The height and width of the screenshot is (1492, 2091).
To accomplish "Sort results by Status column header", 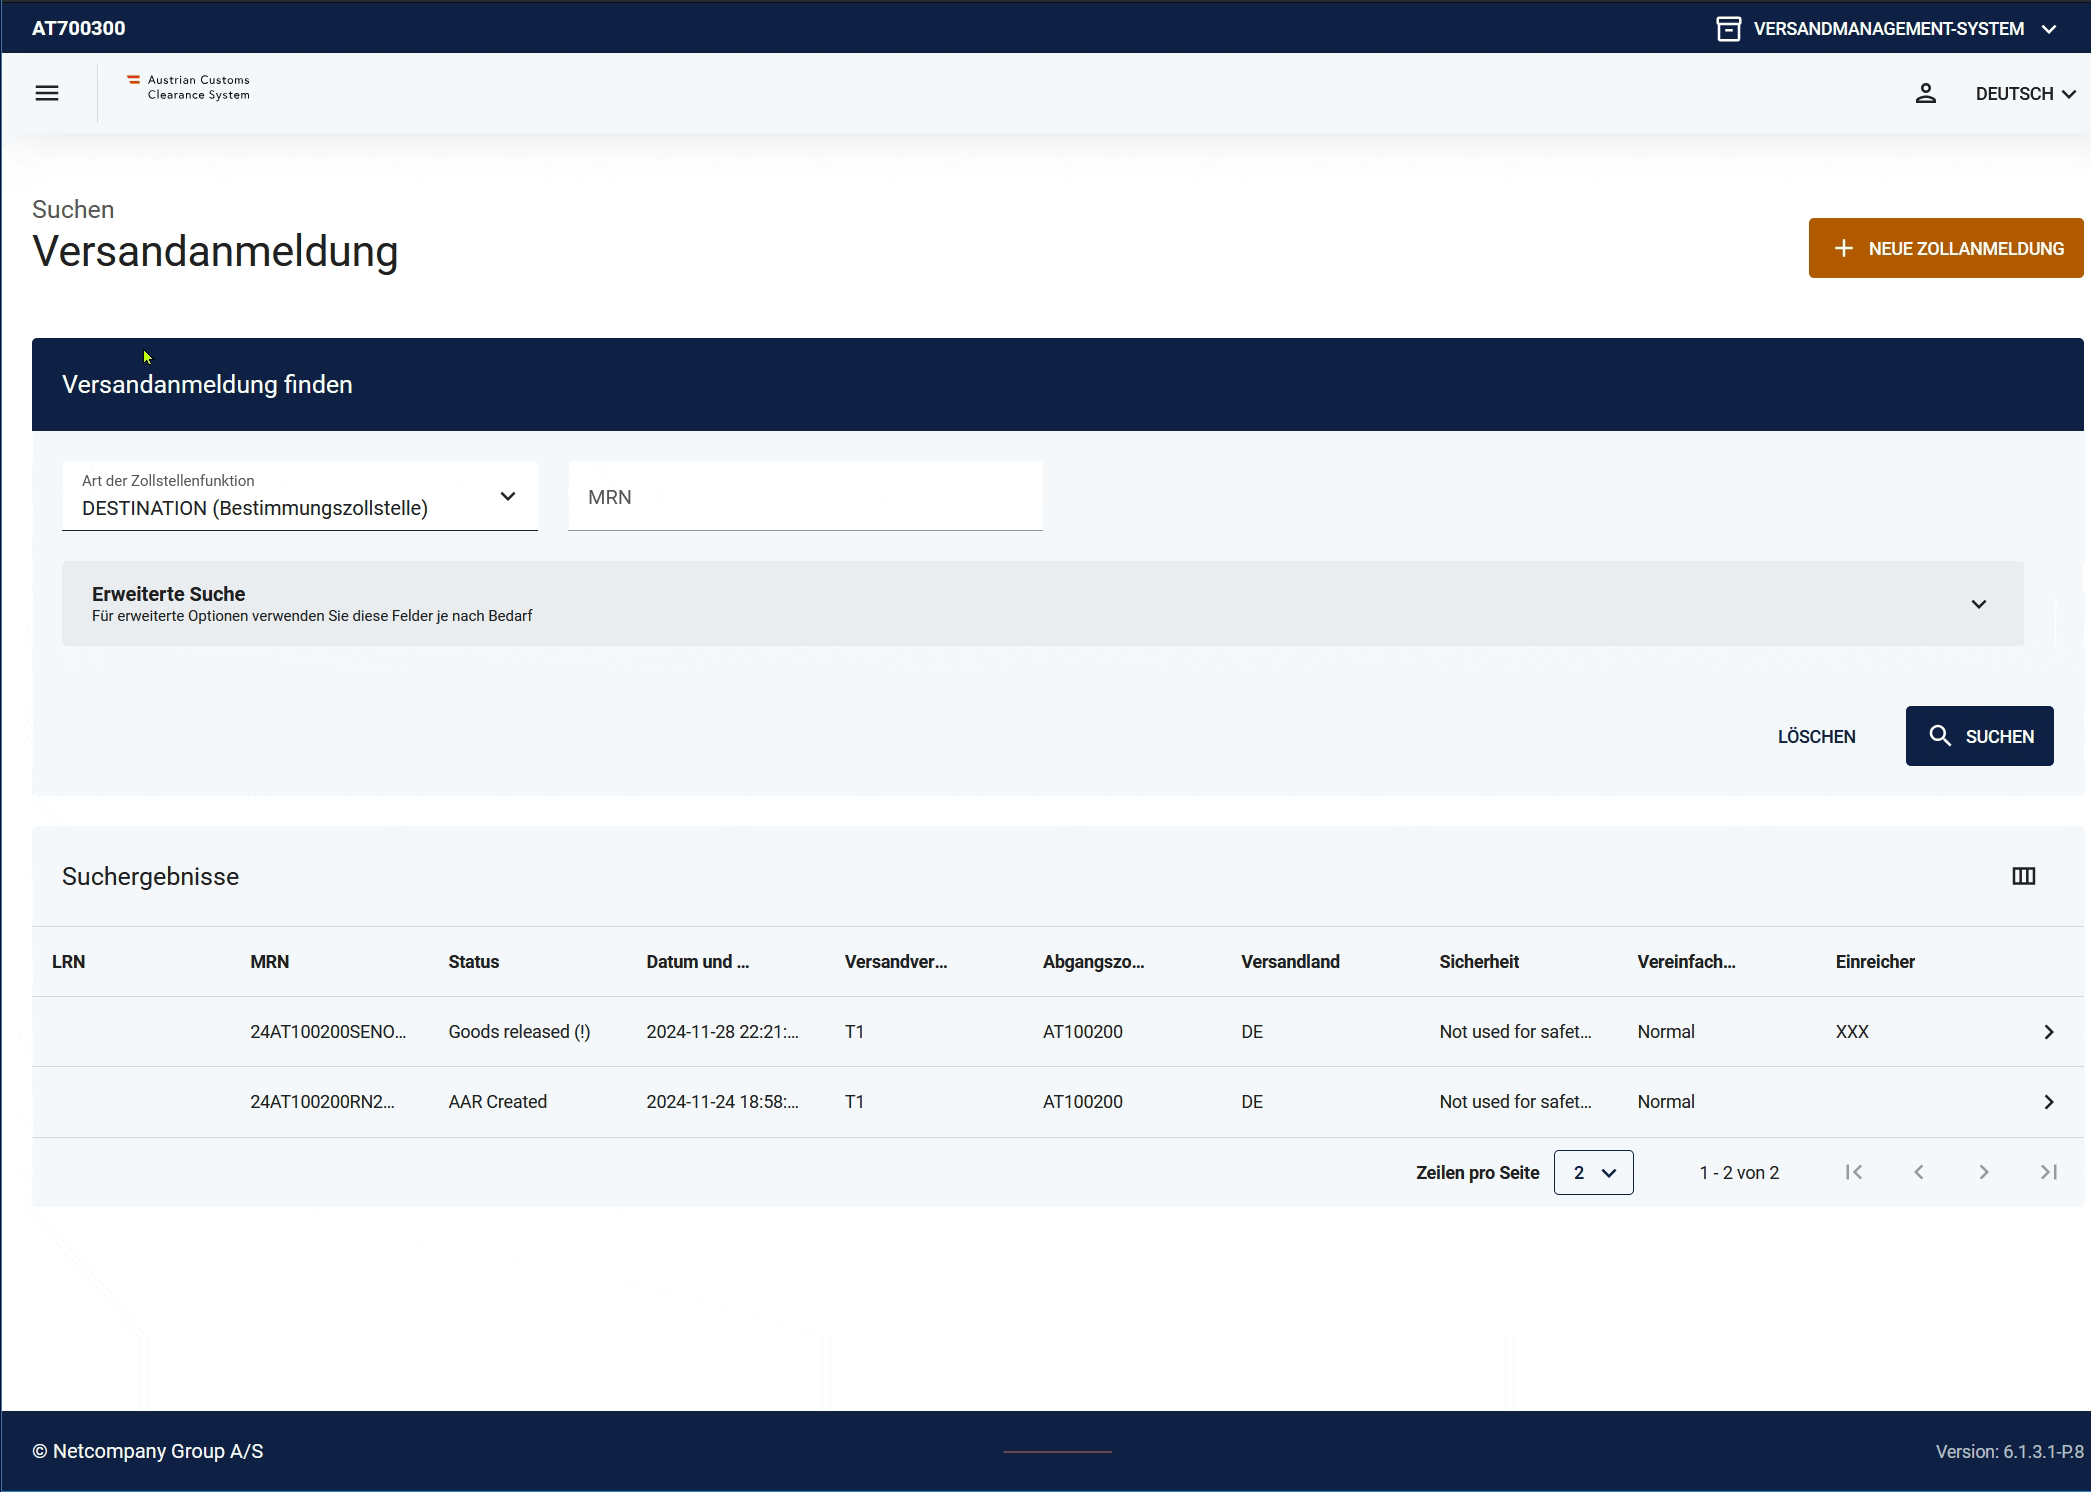I will [473, 962].
